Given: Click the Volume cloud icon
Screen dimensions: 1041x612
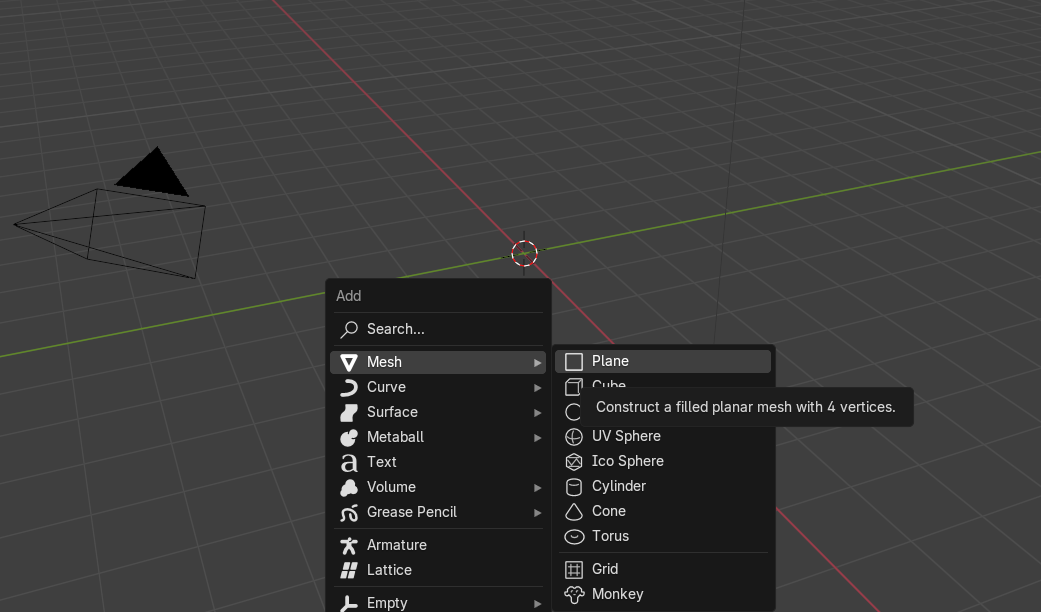Looking at the screenshot, I should (x=349, y=488).
